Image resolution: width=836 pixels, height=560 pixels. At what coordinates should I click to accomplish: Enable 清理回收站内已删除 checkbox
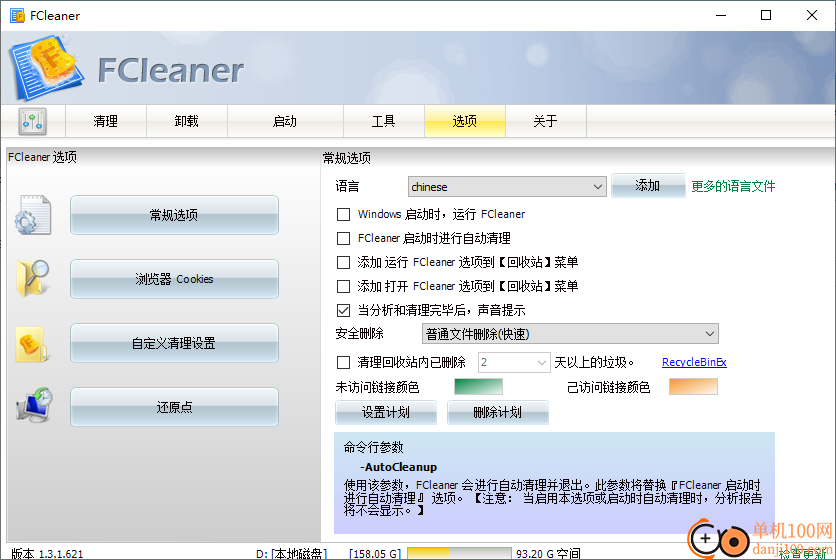[343, 363]
